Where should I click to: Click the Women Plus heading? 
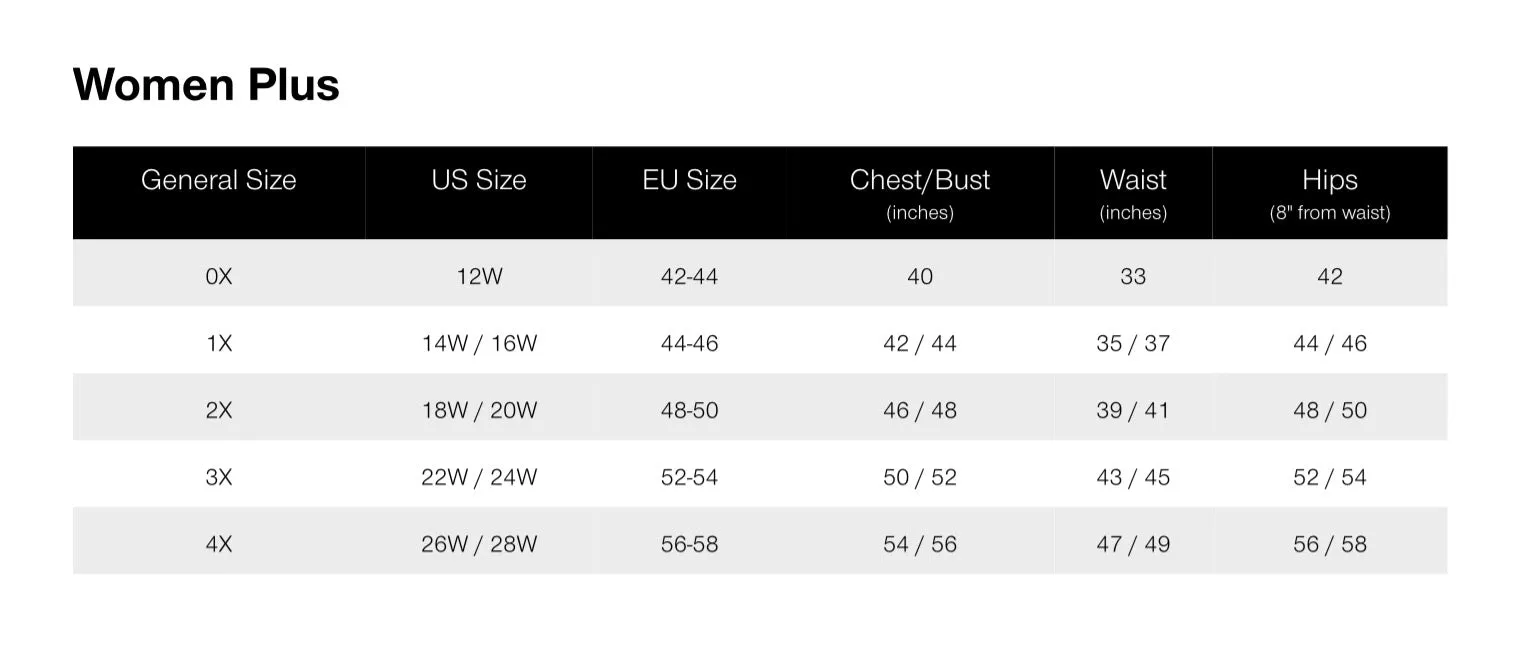[206, 84]
